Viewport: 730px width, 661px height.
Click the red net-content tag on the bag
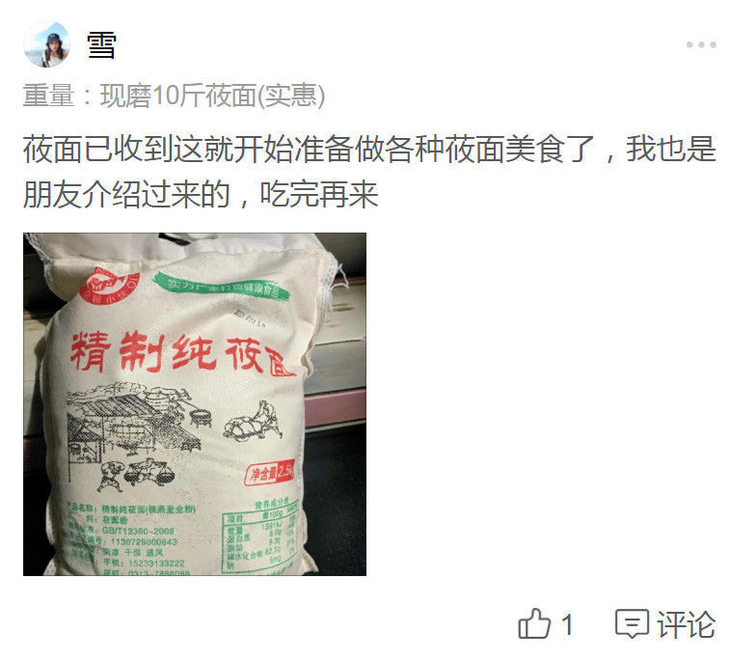point(270,473)
